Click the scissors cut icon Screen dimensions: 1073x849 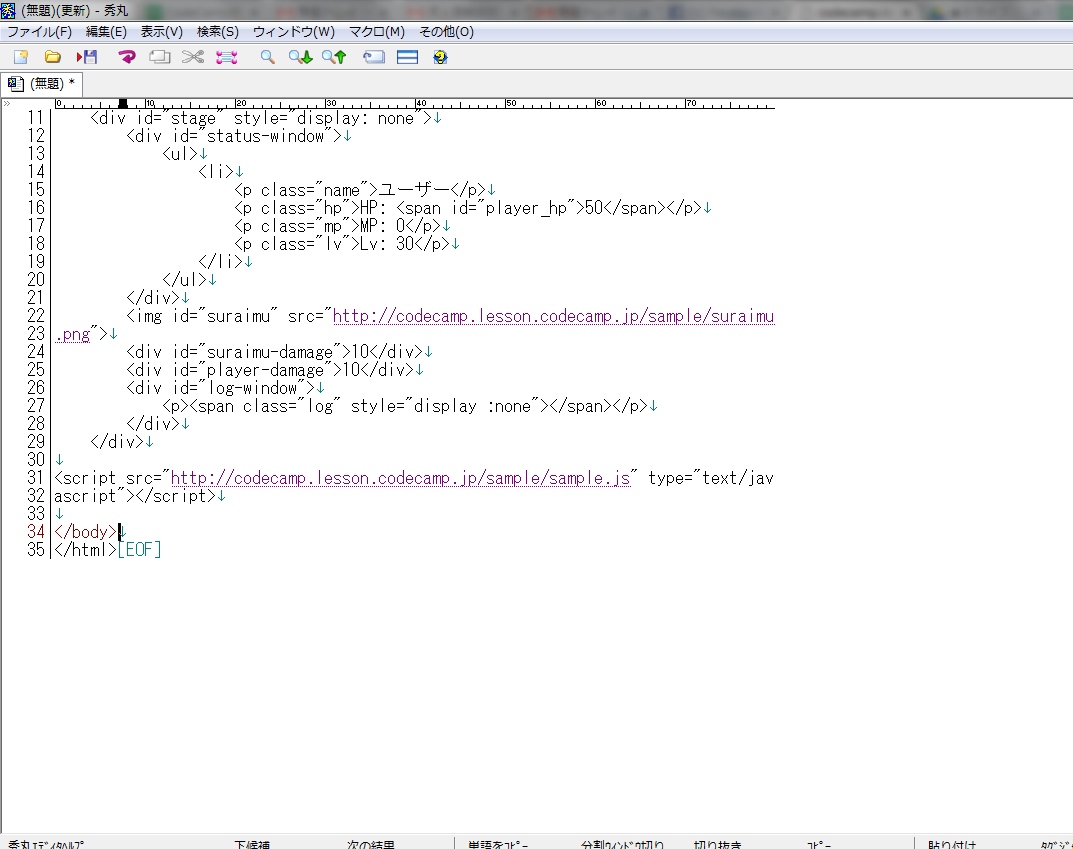[x=193, y=57]
